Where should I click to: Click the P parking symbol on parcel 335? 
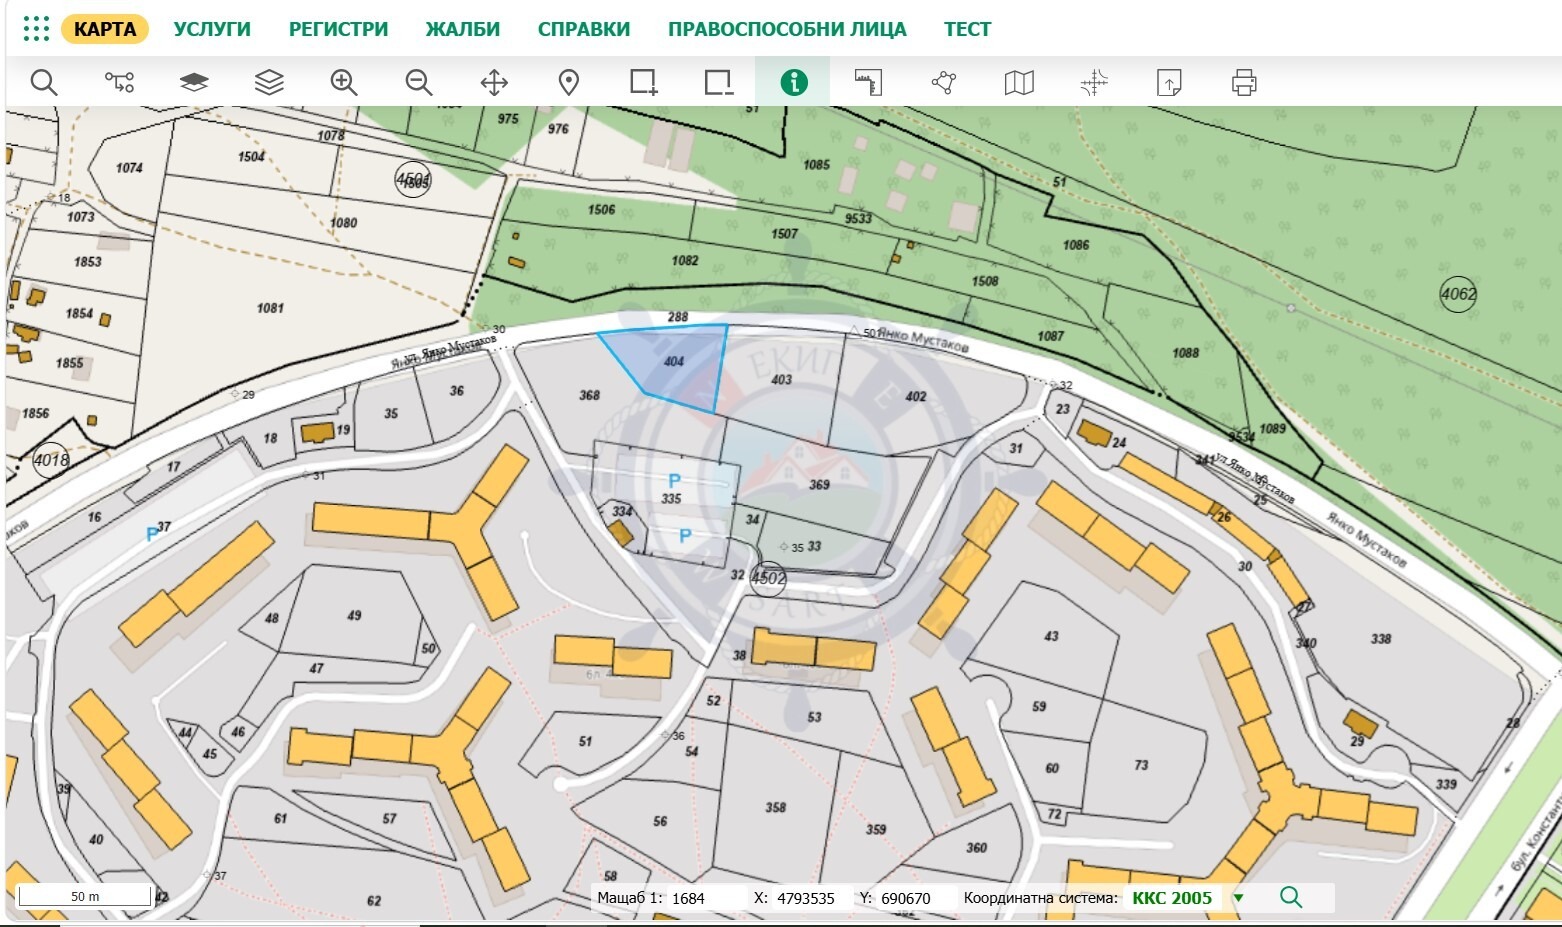click(674, 482)
